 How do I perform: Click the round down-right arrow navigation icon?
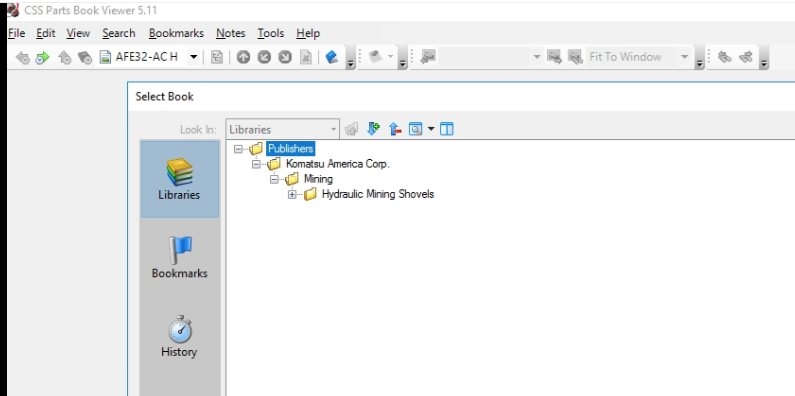tap(285, 57)
